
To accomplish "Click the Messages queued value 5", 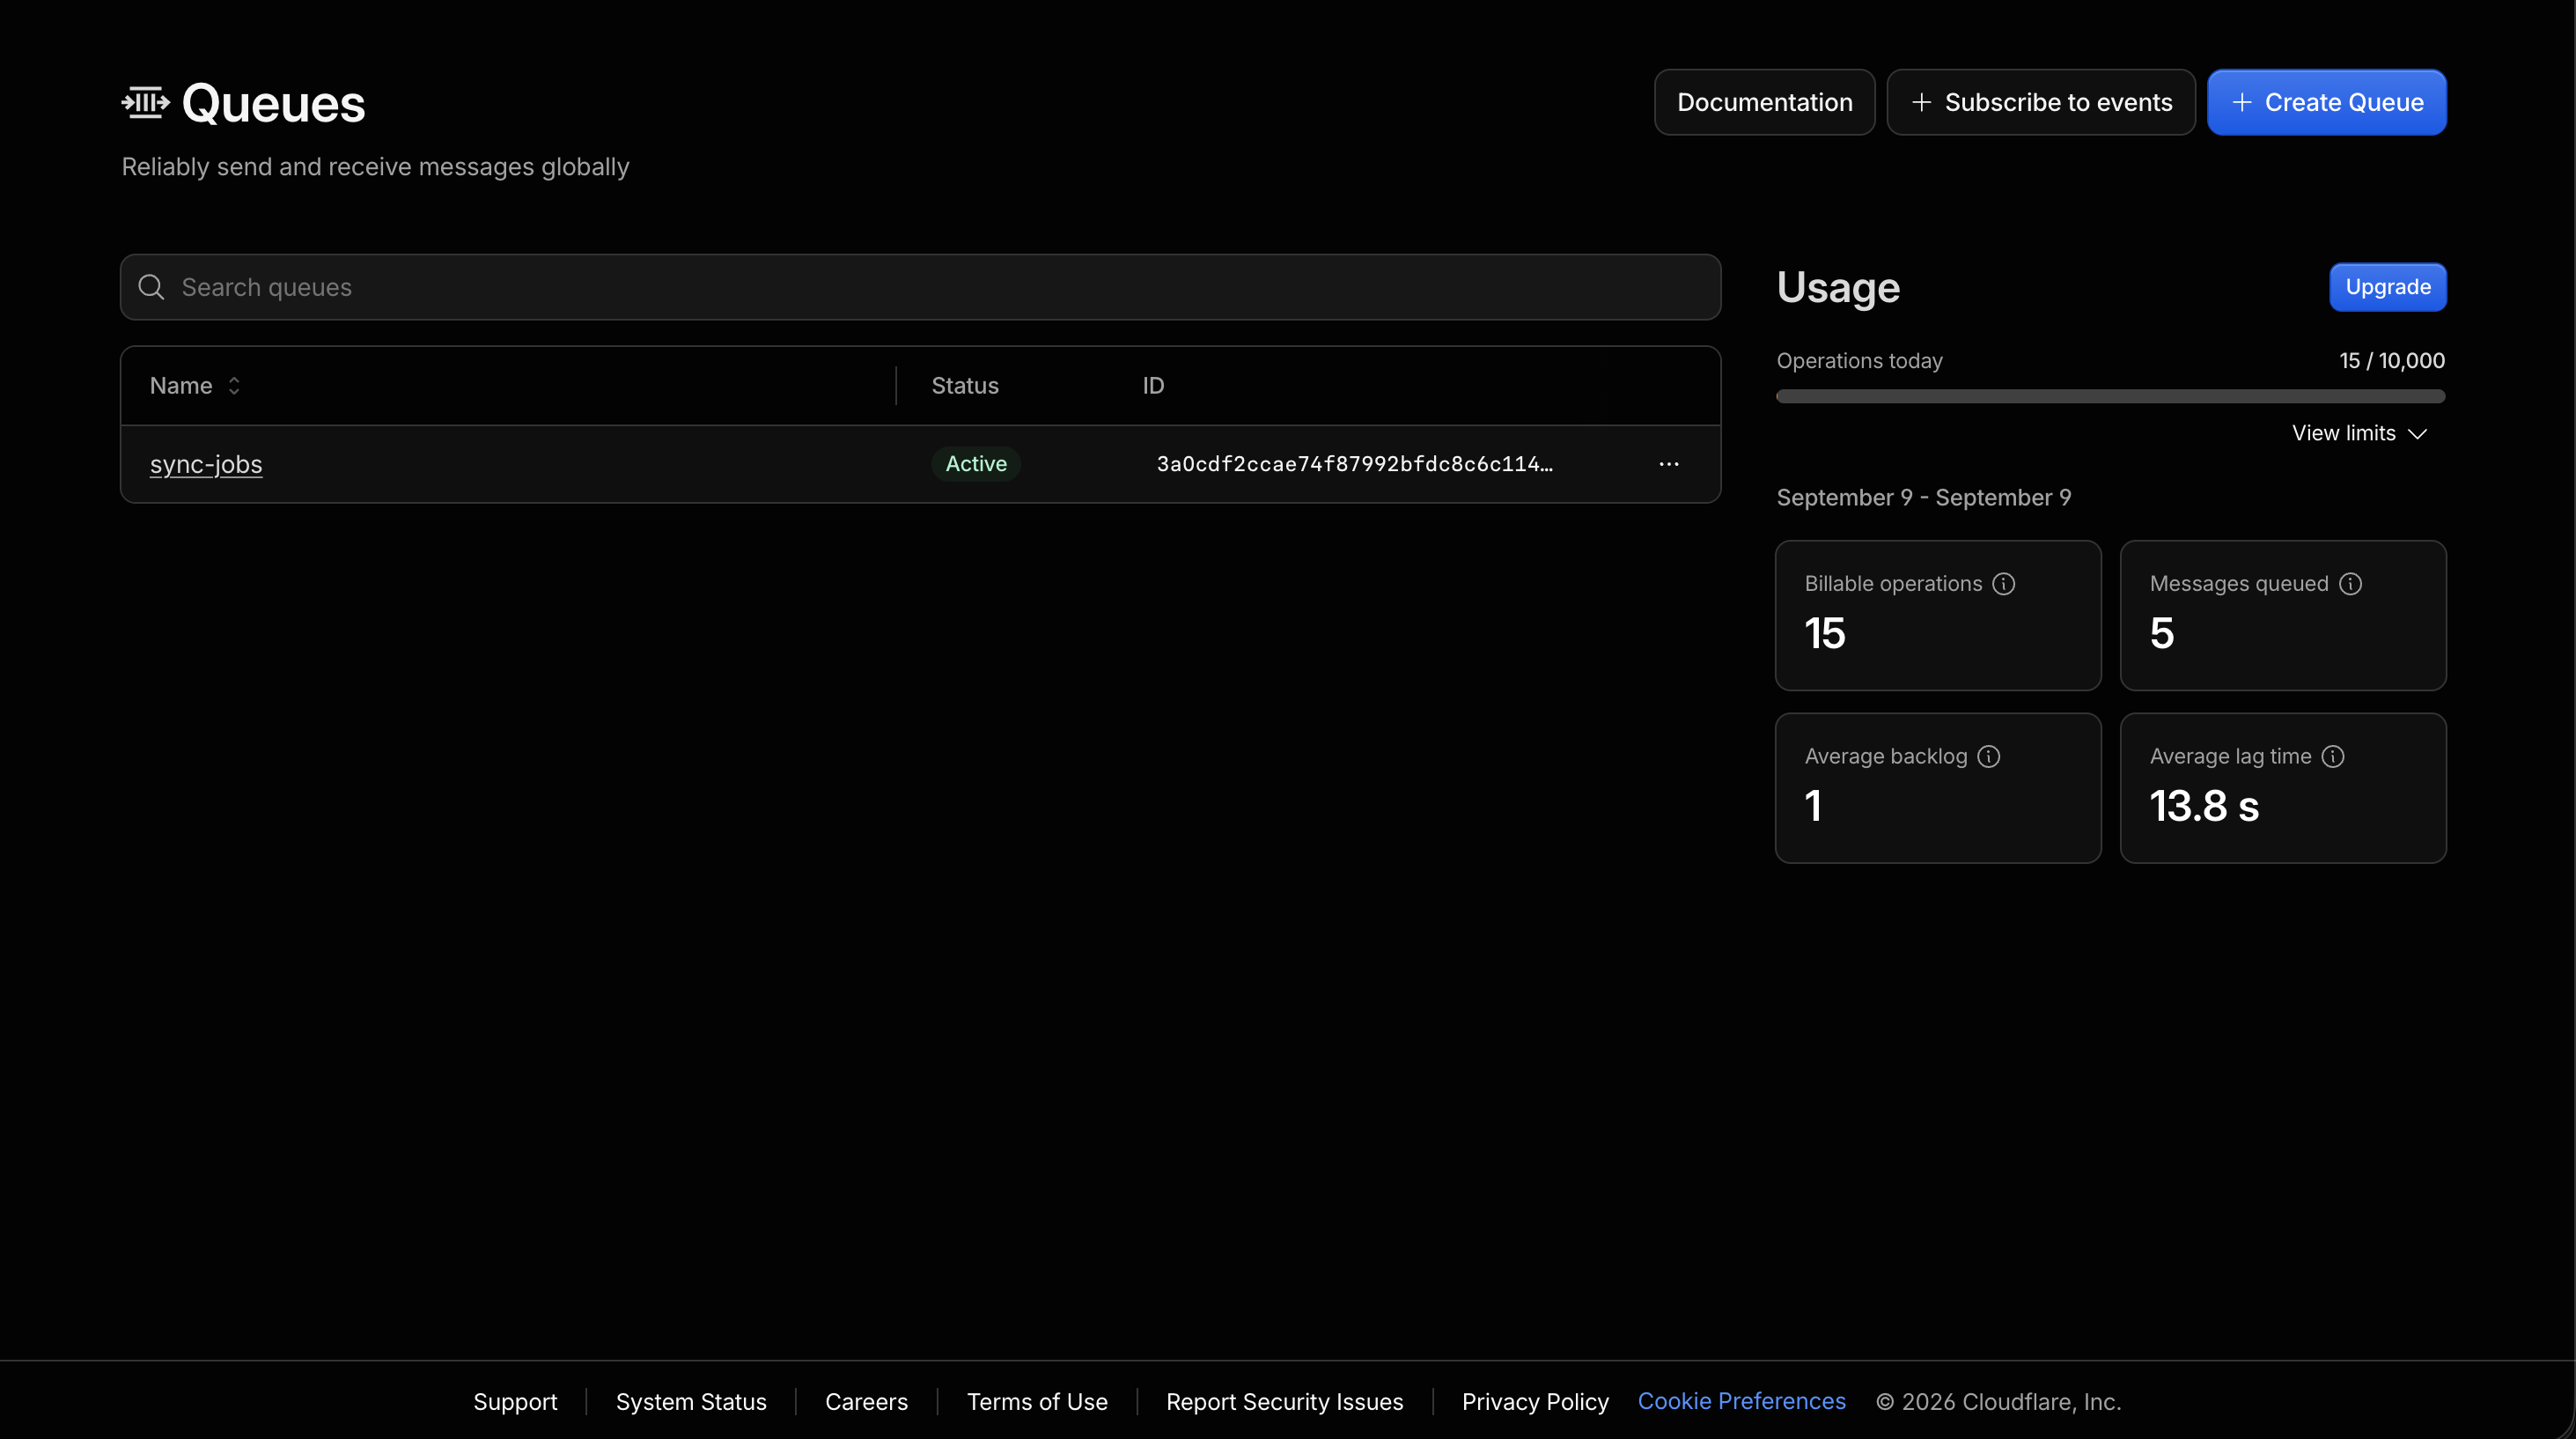I will [x=2161, y=633].
